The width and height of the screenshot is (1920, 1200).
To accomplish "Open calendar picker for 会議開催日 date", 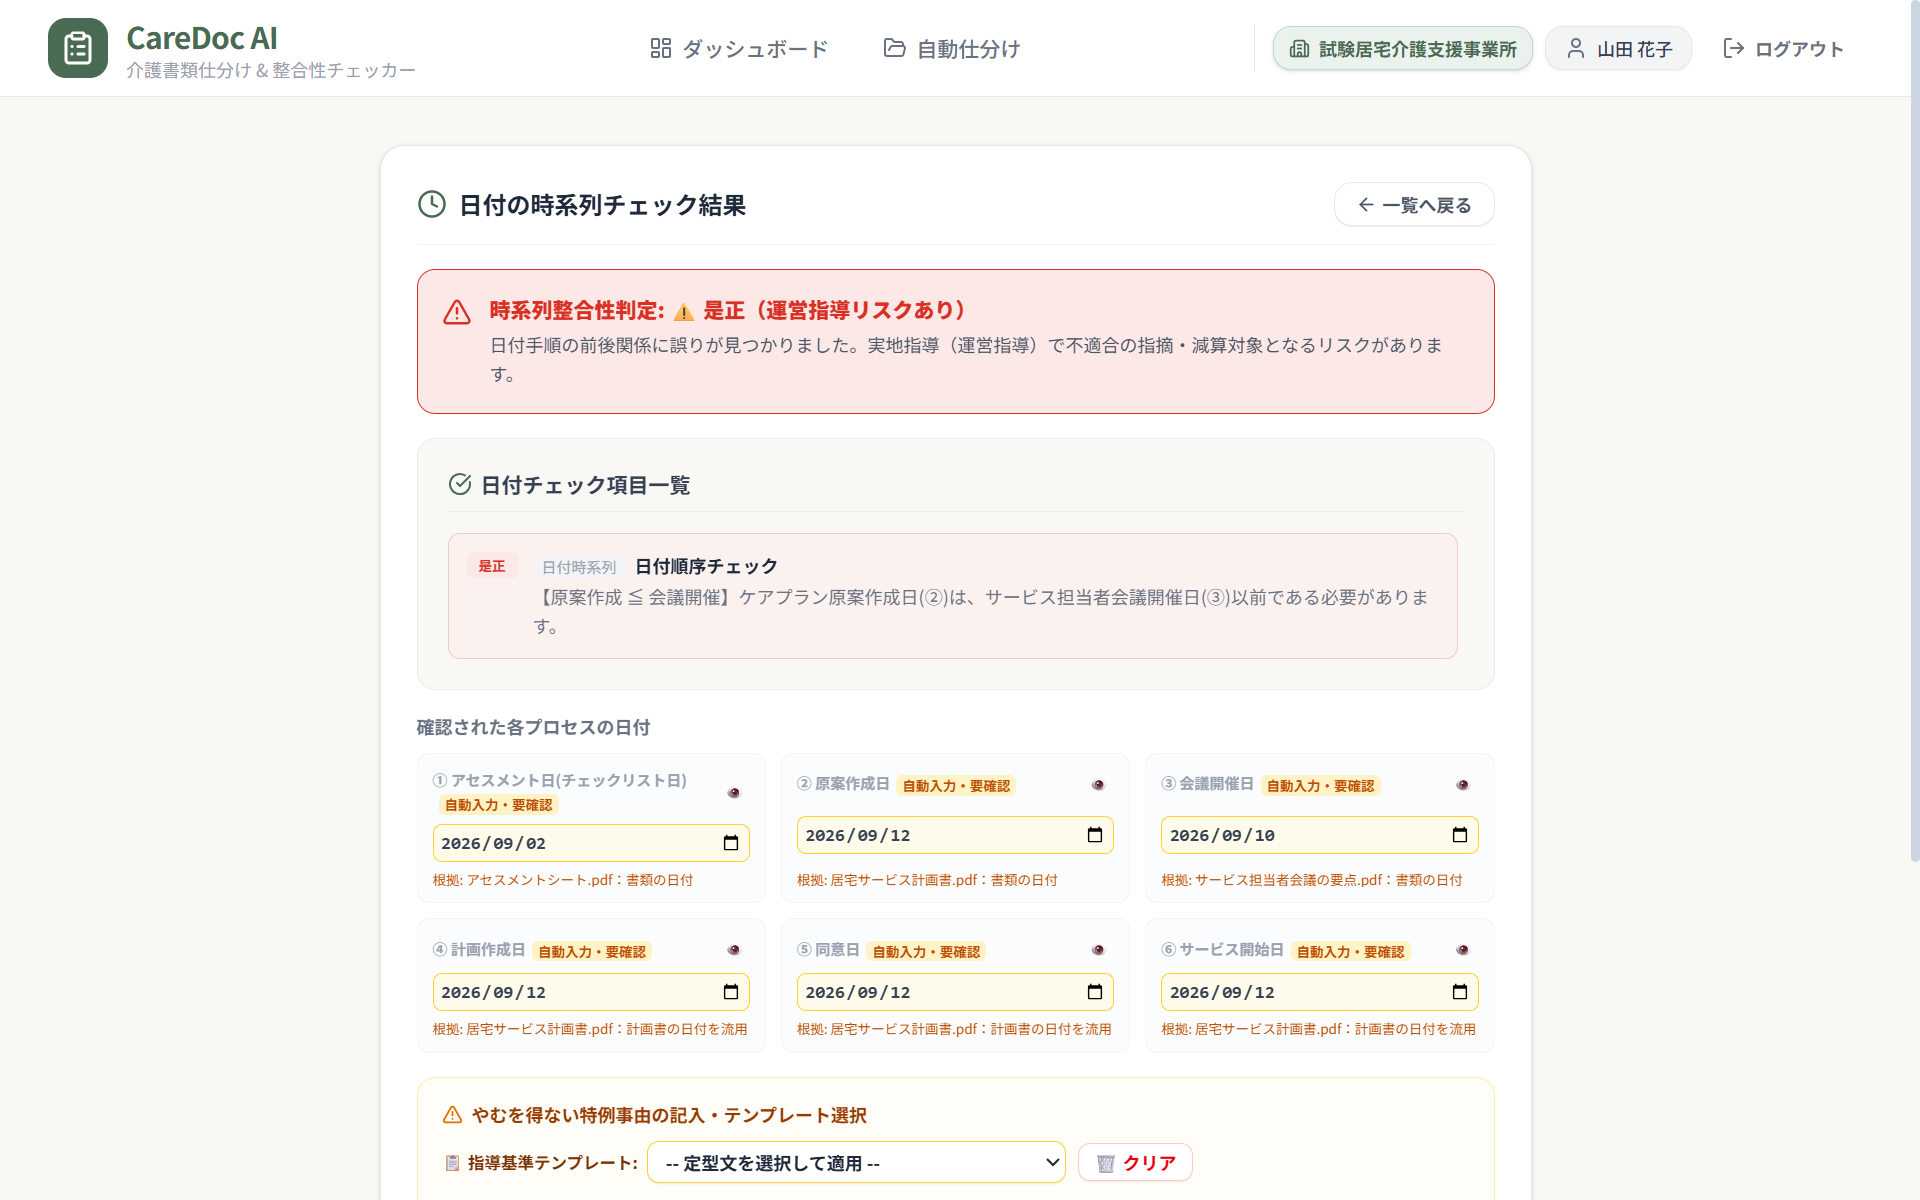I will point(1460,835).
